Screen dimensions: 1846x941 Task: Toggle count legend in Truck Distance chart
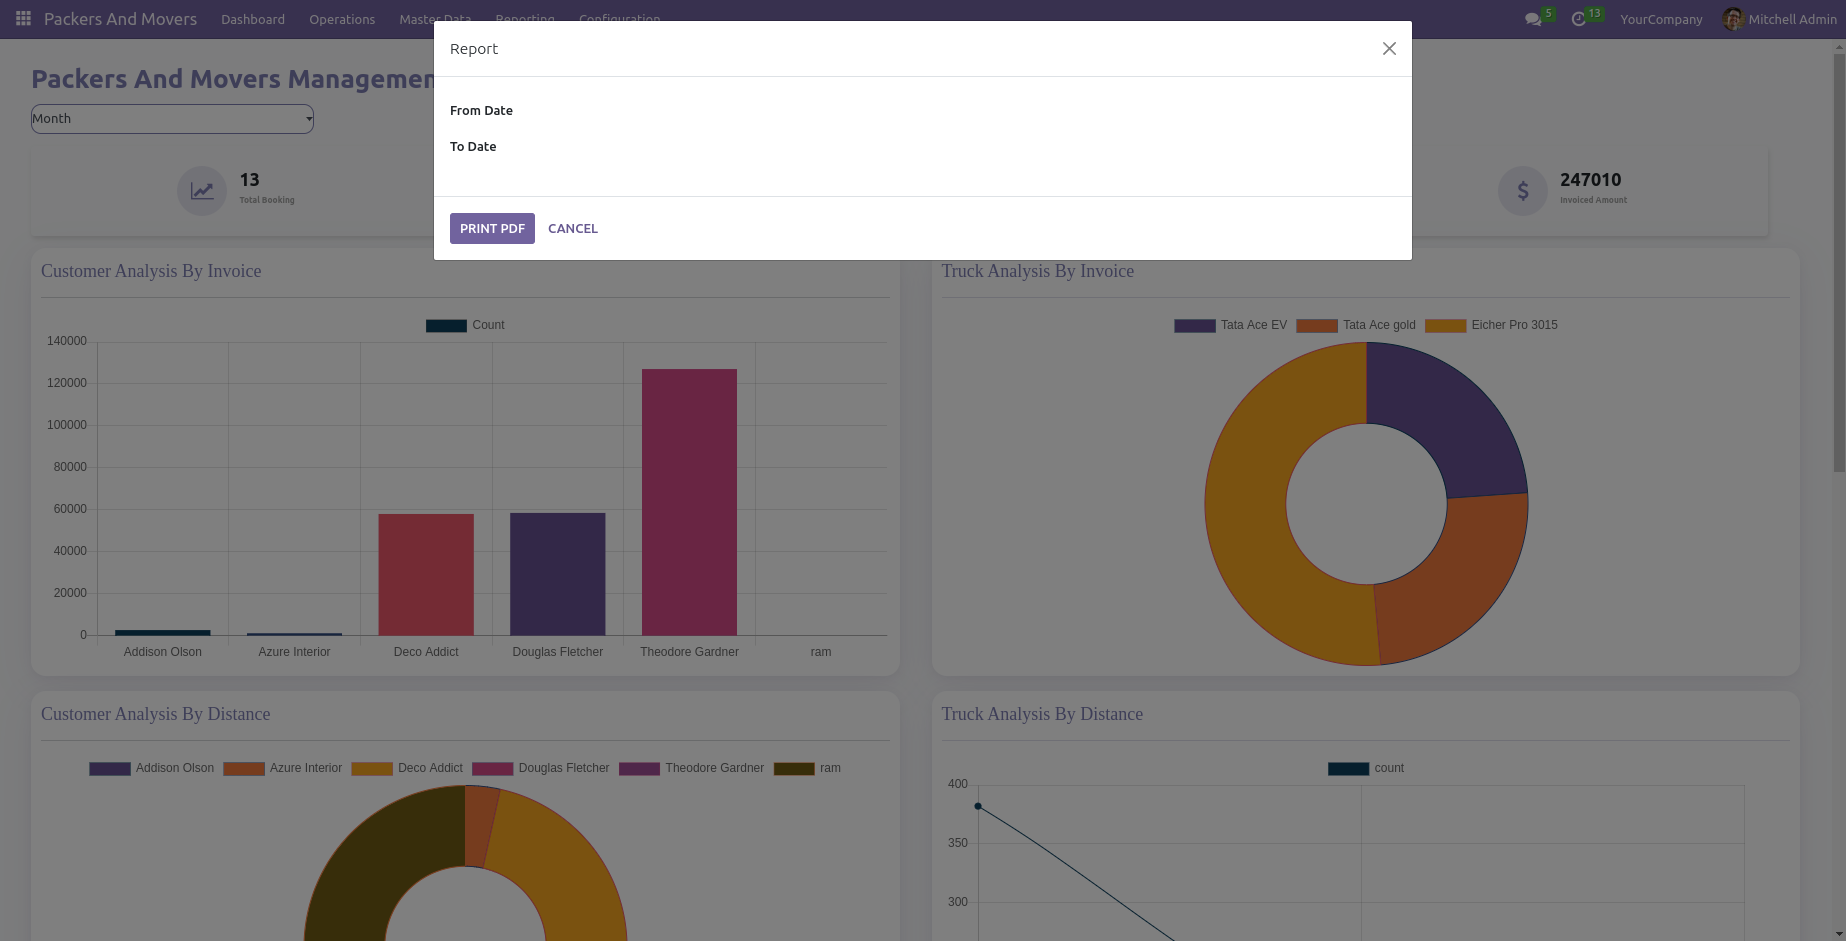[x=1366, y=768]
